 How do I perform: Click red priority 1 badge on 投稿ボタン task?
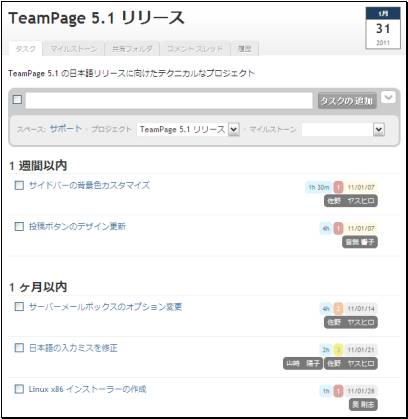pos(338,229)
